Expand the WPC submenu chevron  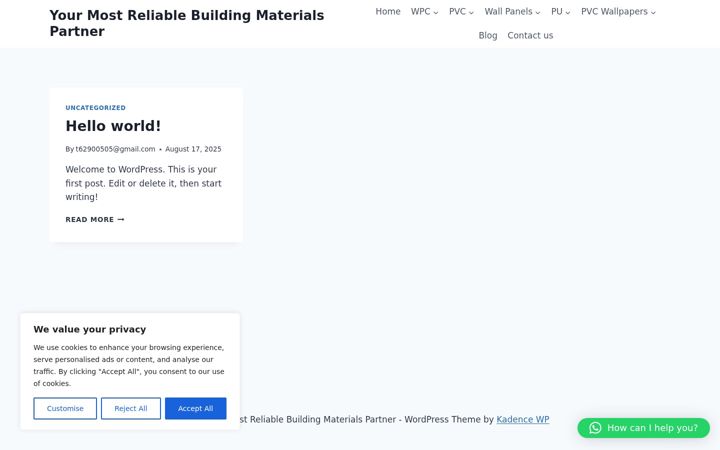[436, 12]
